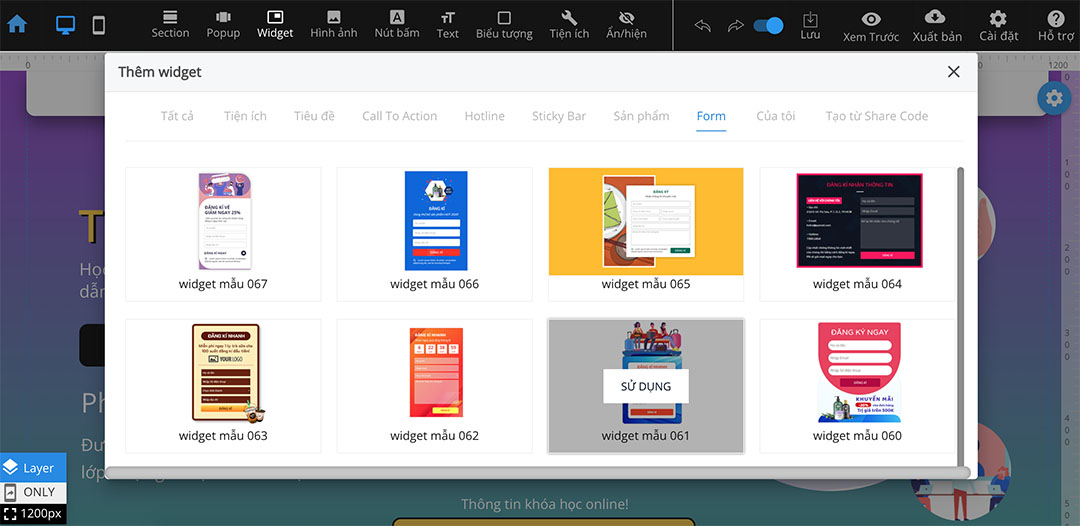Switch to desktop view icon
The height and width of the screenshot is (526, 1080).
point(65,25)
